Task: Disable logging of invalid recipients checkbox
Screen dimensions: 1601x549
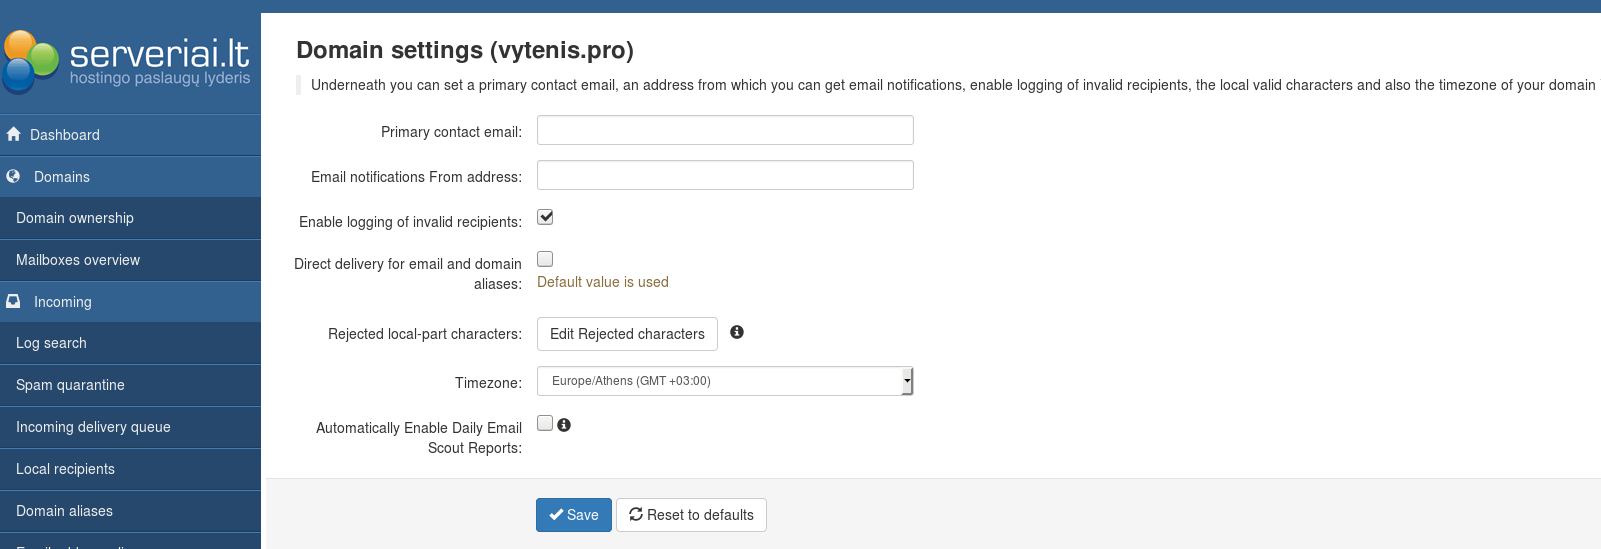Action: tap(545, 217)
